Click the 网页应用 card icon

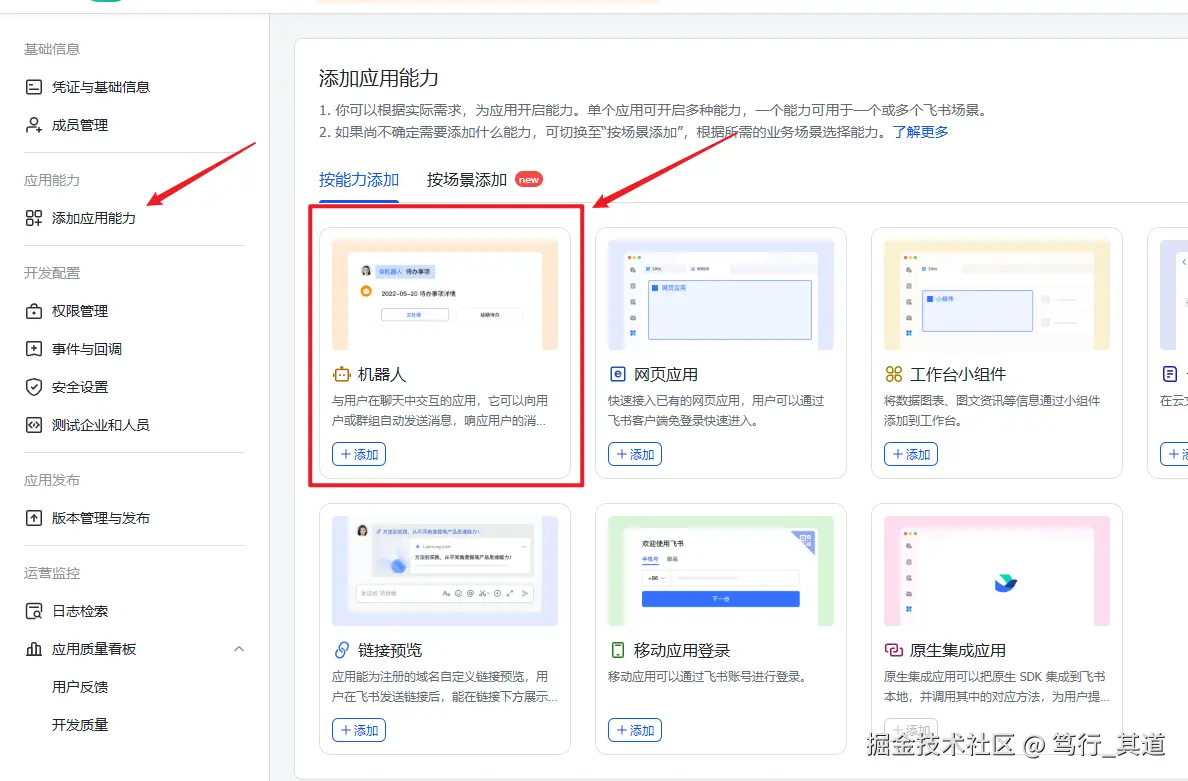(x=617, y=374)
